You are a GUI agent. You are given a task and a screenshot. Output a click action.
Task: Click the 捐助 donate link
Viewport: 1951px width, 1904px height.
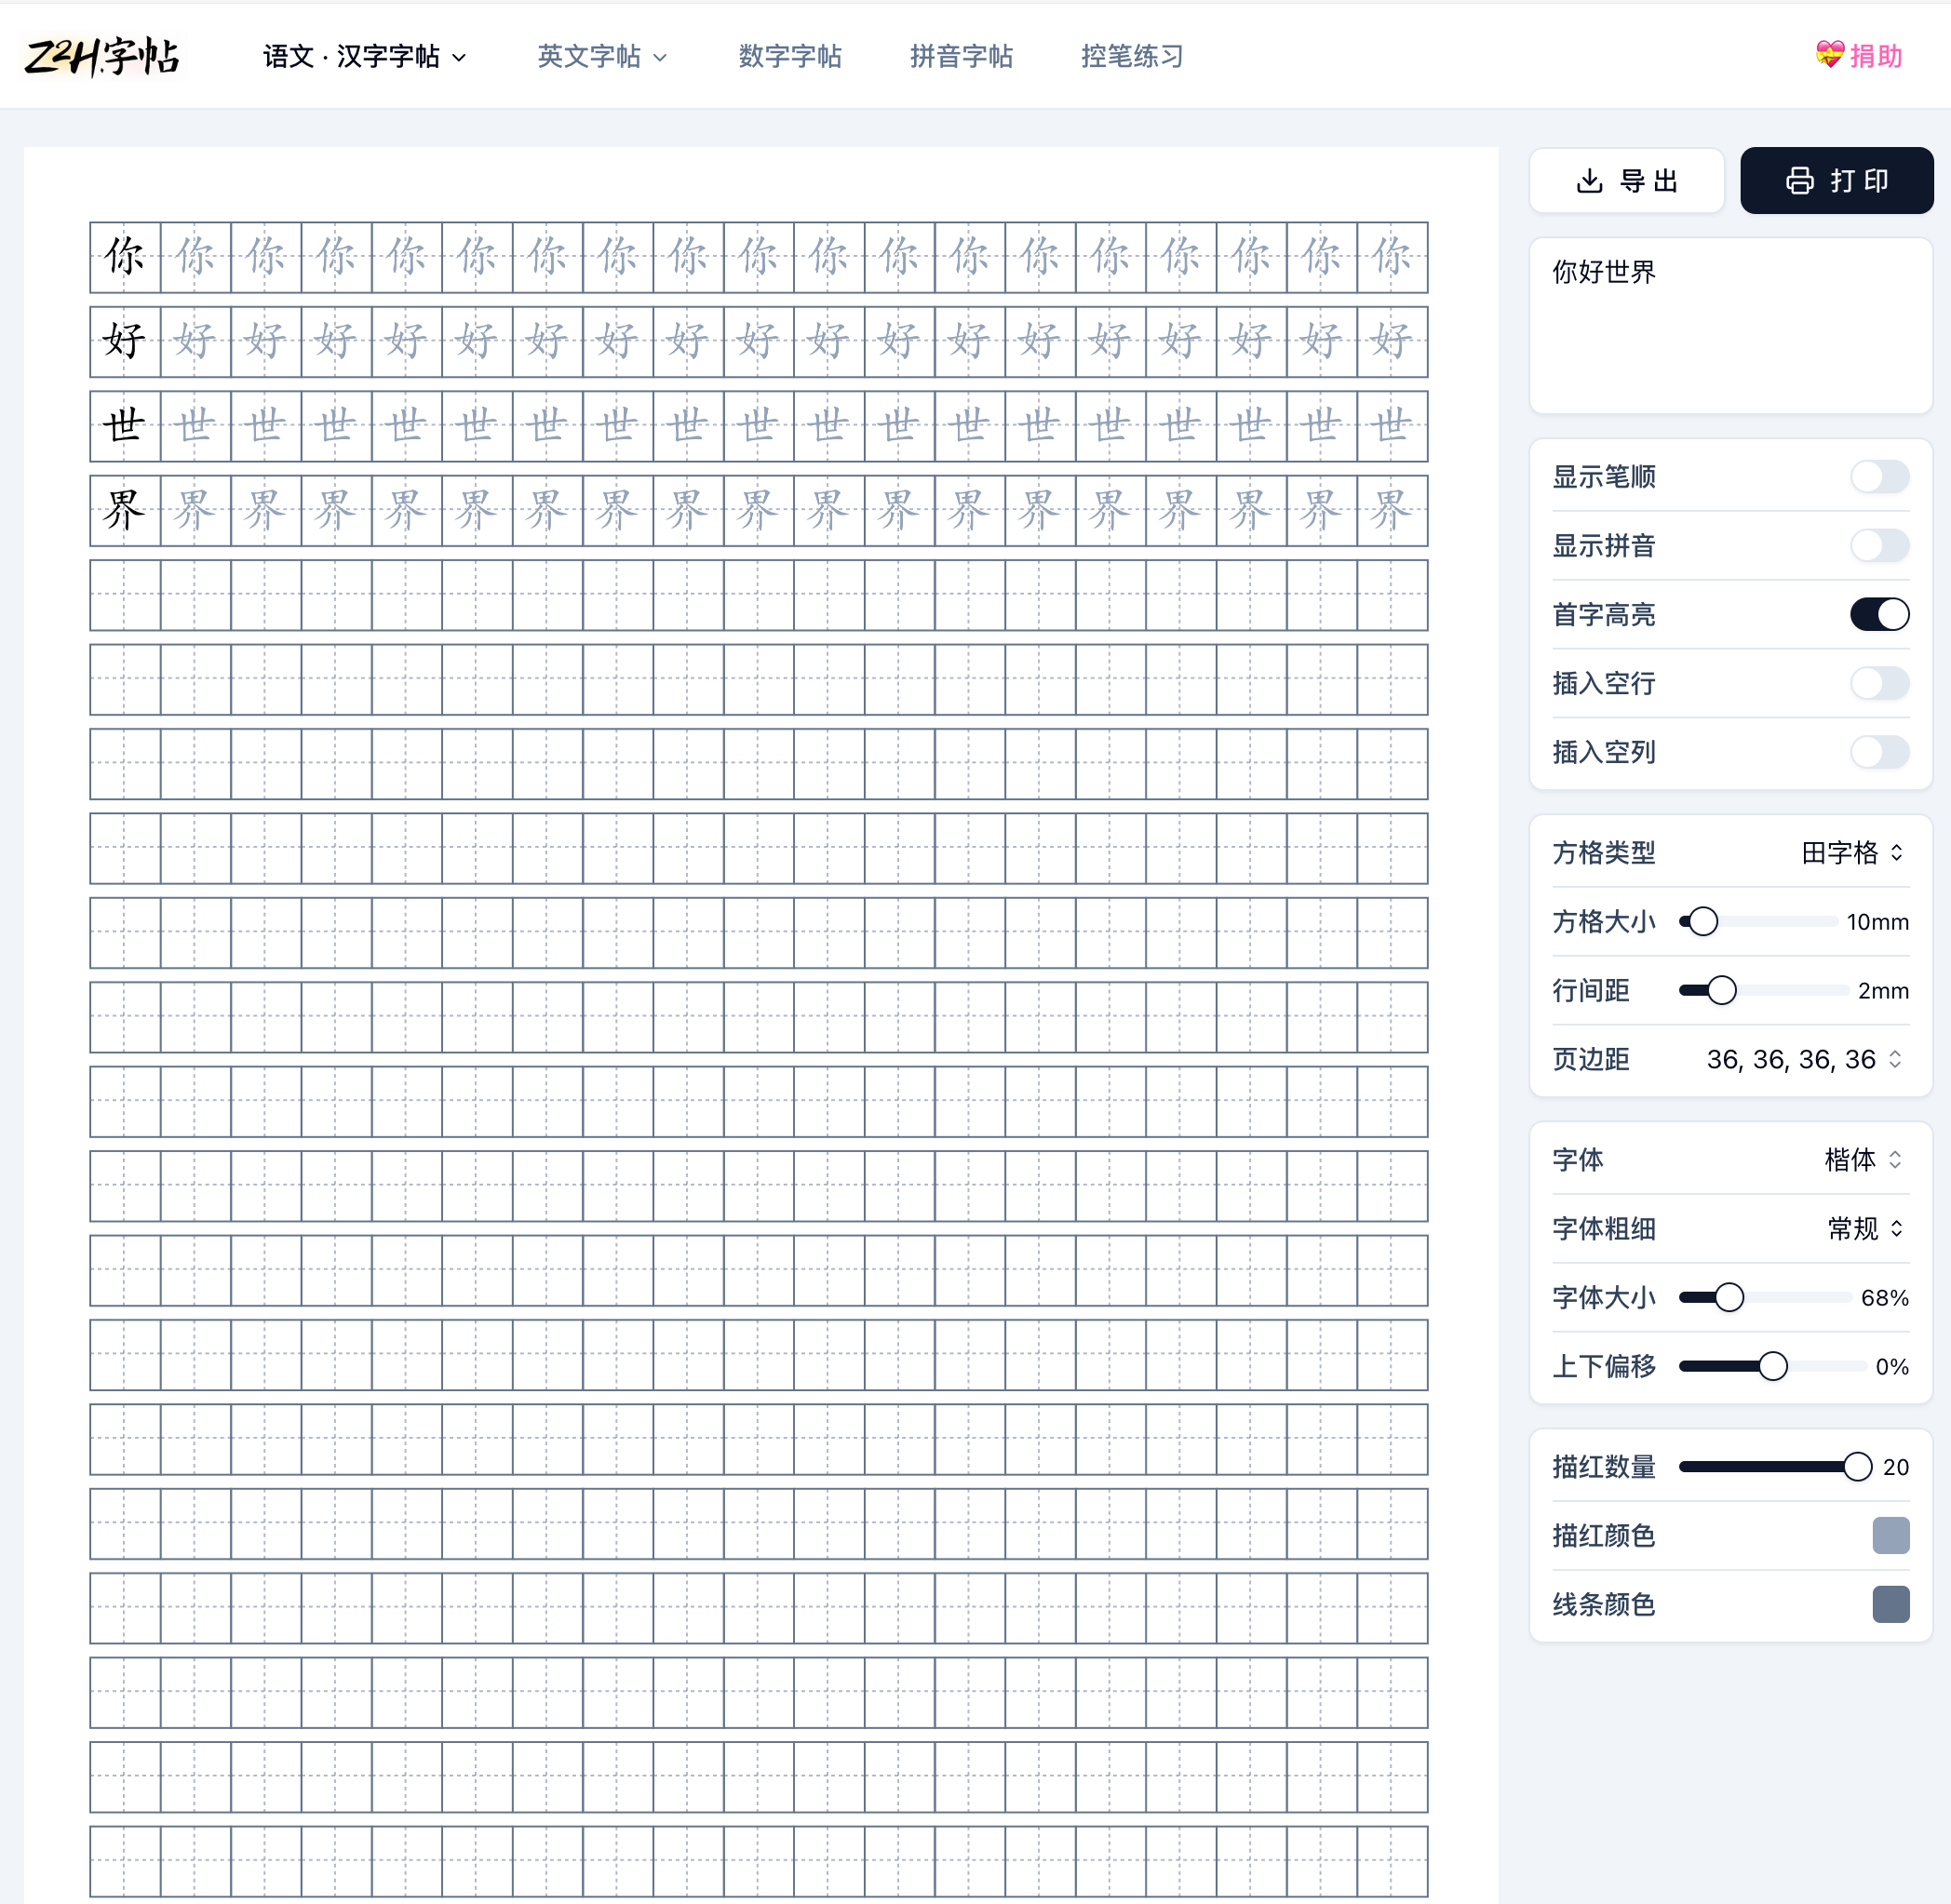point(1875,57)
